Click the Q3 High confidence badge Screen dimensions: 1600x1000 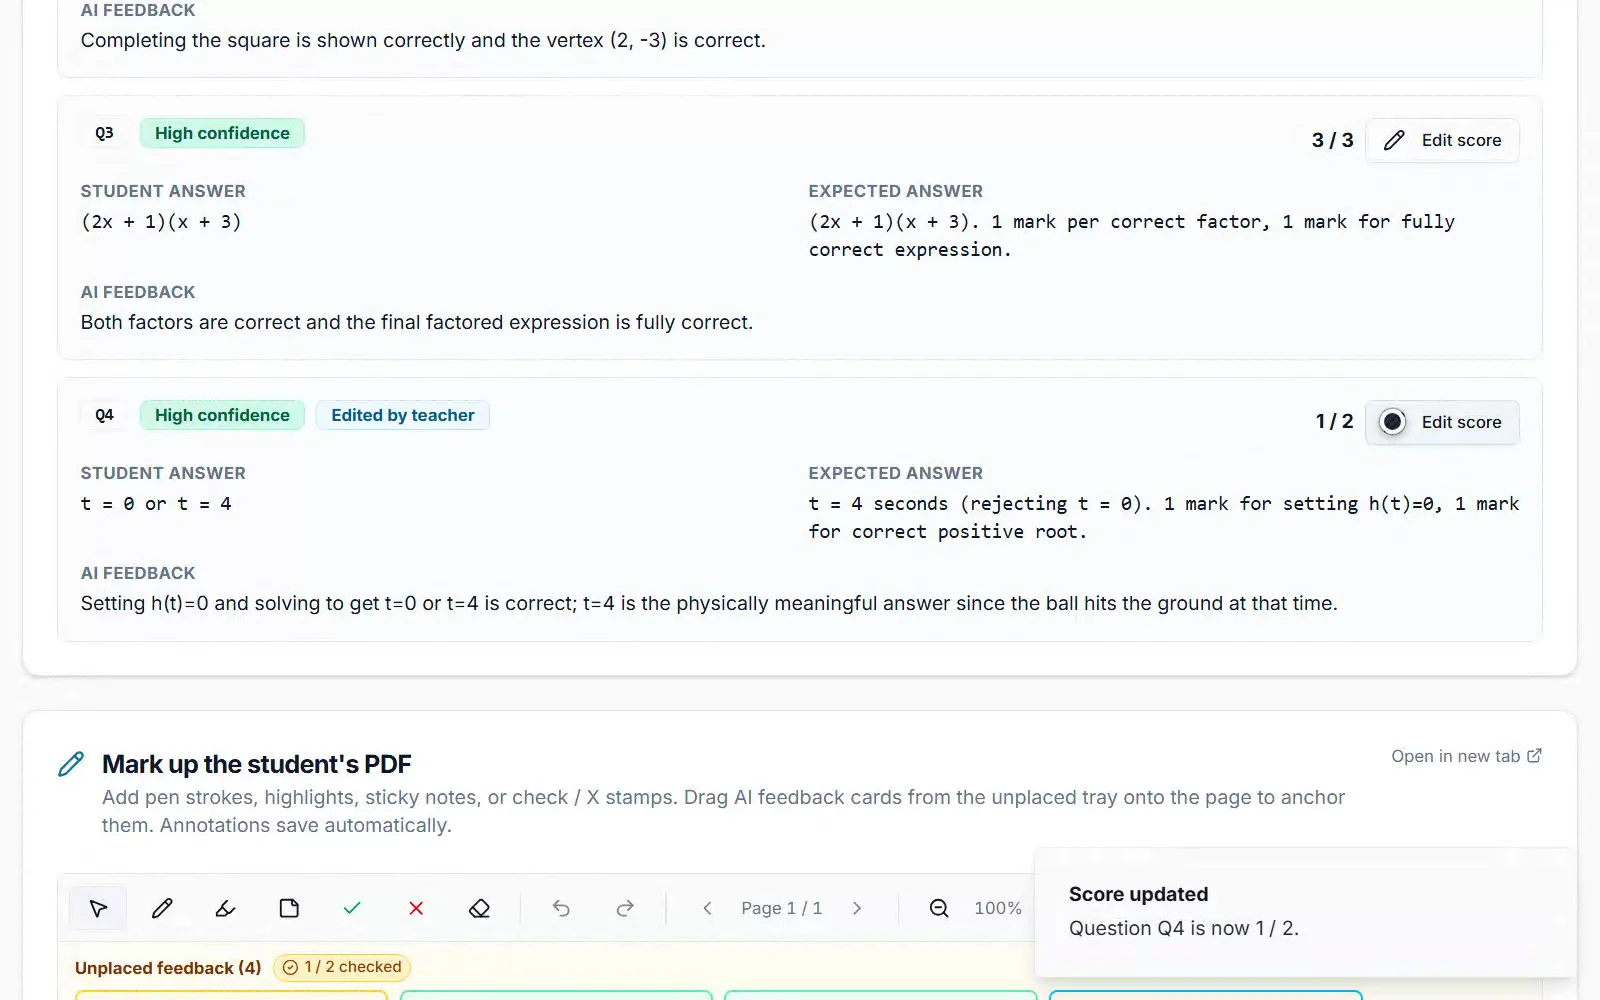click(x=222, y=133)
